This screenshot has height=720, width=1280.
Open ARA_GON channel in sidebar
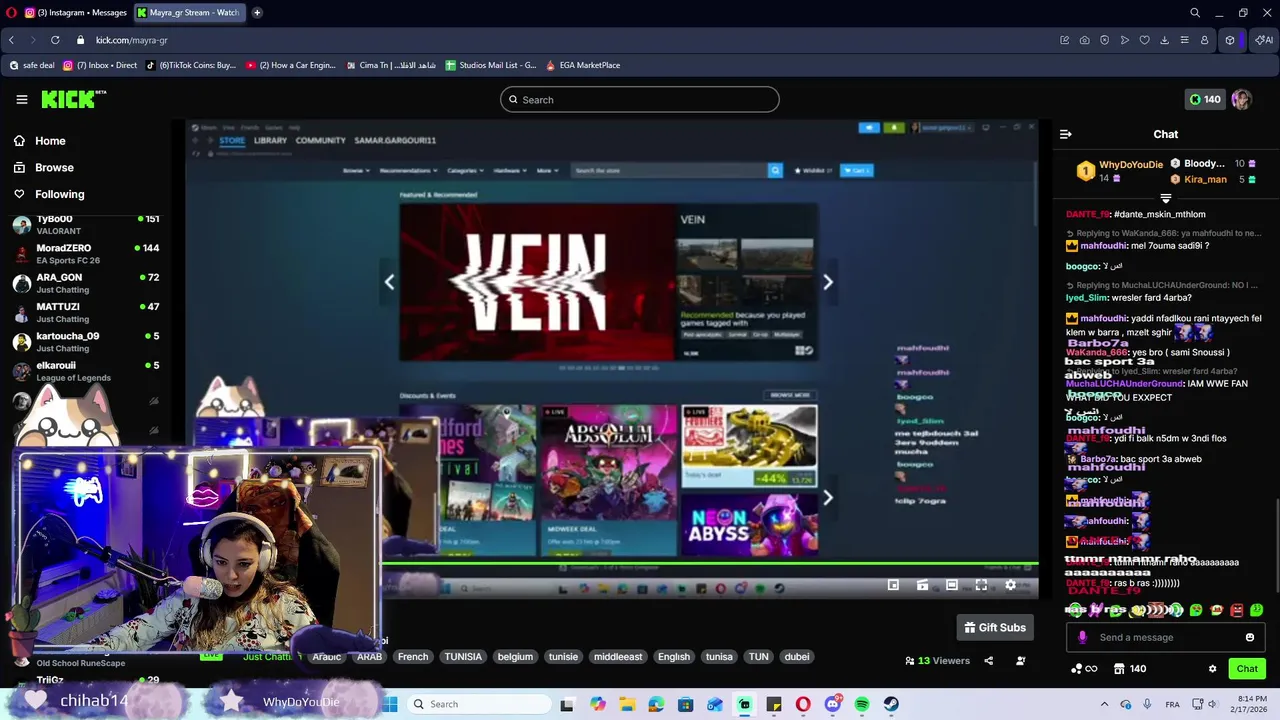tap(86, 283)
